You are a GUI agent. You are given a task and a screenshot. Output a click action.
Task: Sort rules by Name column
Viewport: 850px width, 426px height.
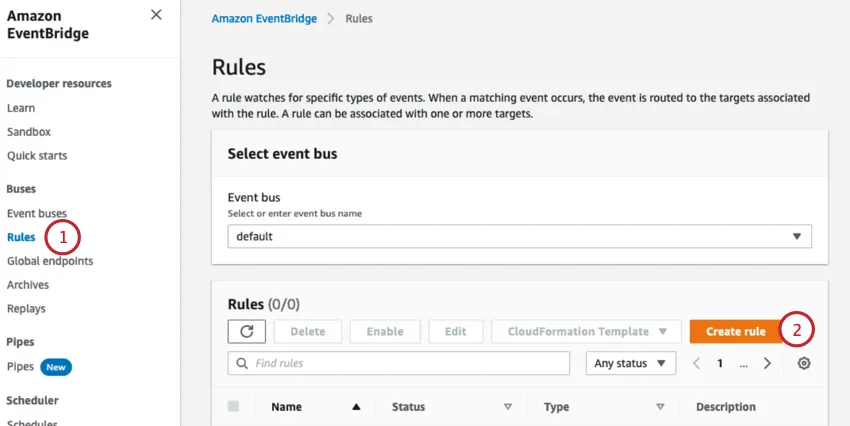click(x=356, y=407)
